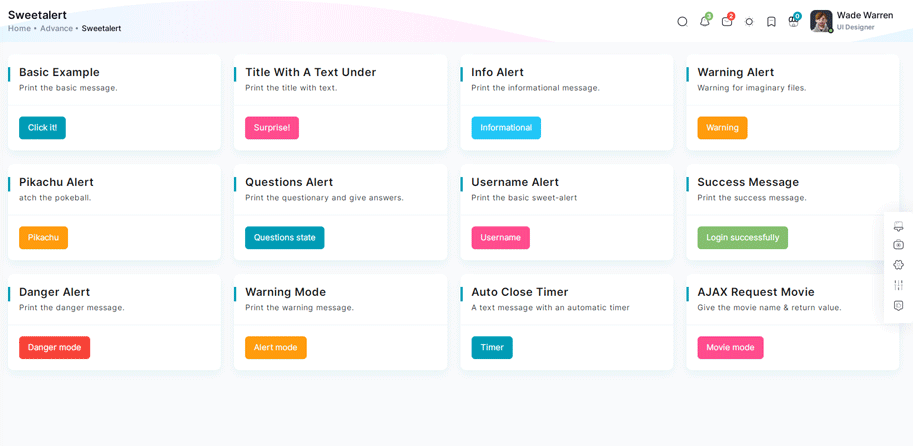Go to Advance breadcrumb link

[56, 28]
